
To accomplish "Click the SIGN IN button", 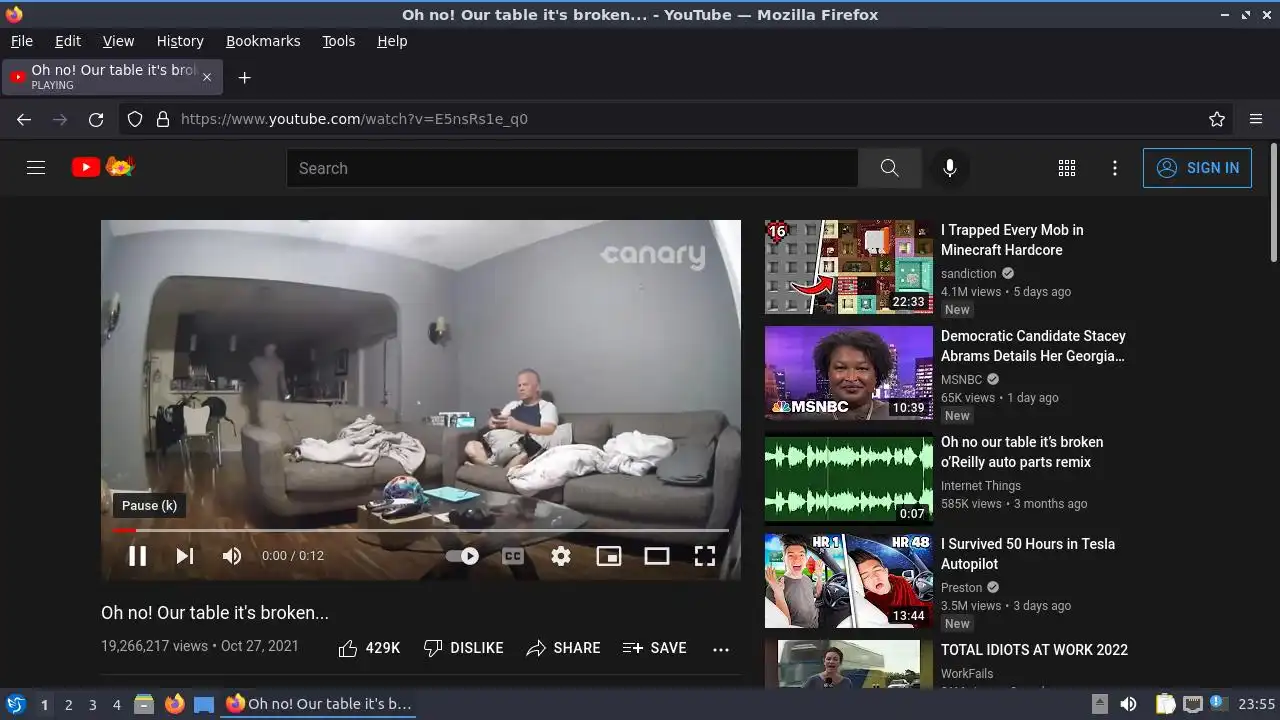I will coord(1197,168).
